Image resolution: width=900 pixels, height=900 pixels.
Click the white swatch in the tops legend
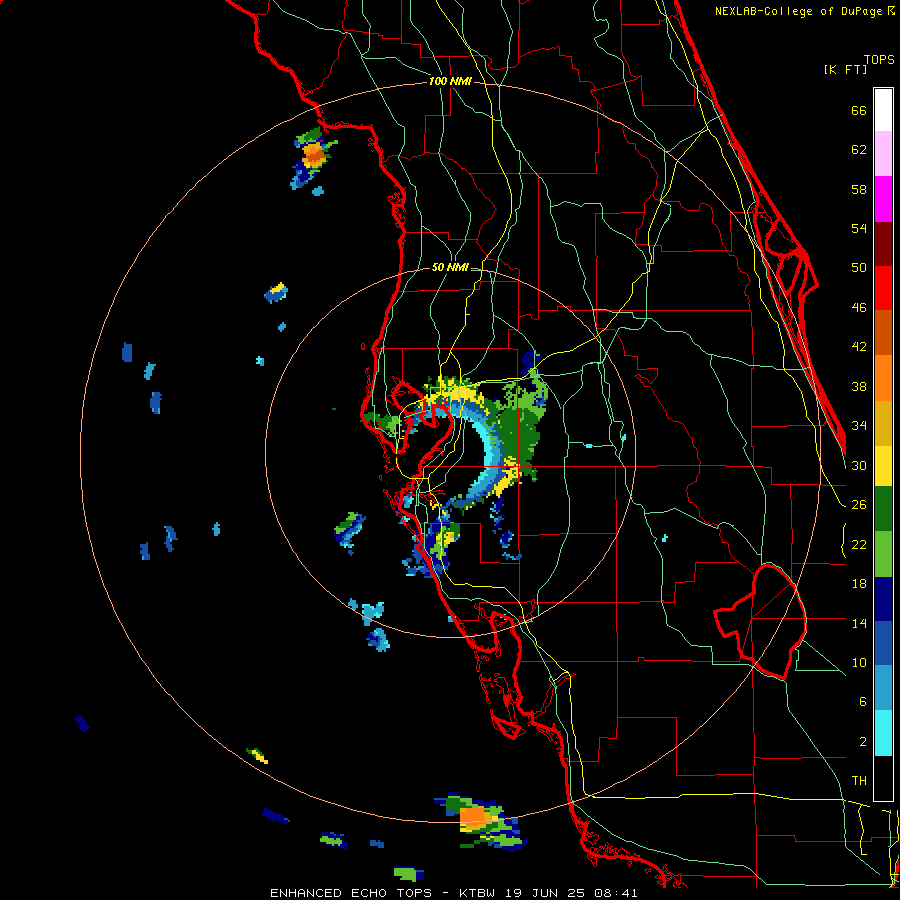883,110
